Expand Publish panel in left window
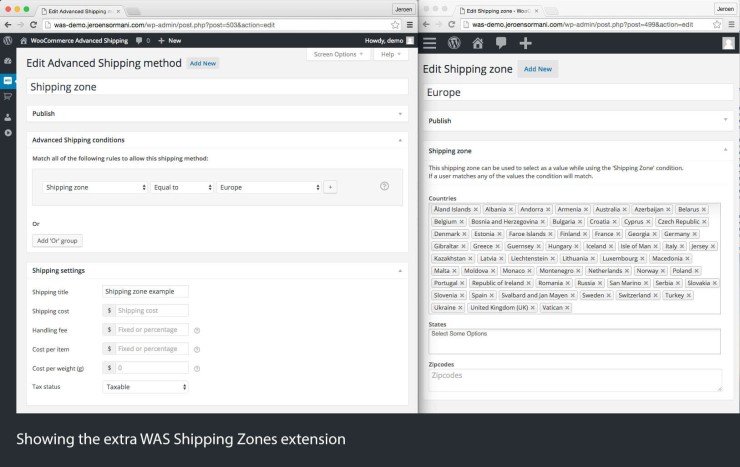The image size is (740, 467). click(x=400, y=114)
